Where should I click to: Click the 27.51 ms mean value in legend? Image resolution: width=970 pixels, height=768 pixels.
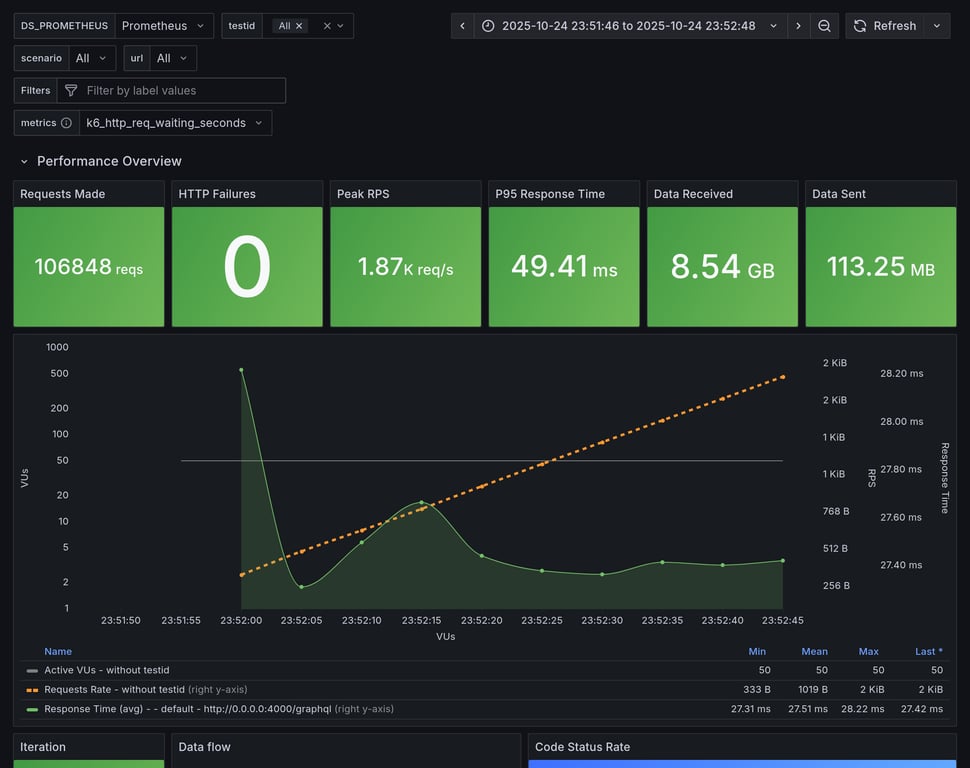click(807, 709)
